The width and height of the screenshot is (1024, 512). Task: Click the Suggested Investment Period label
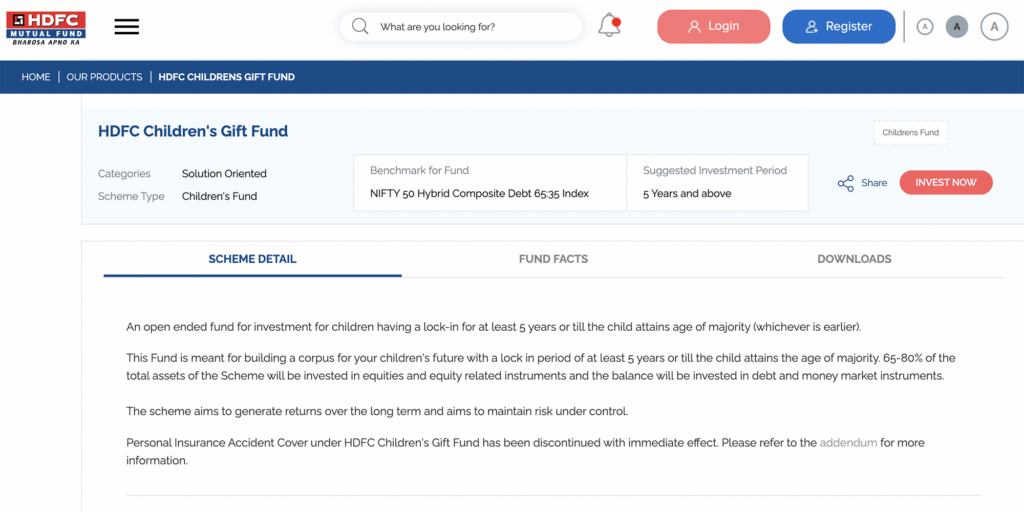714,170
